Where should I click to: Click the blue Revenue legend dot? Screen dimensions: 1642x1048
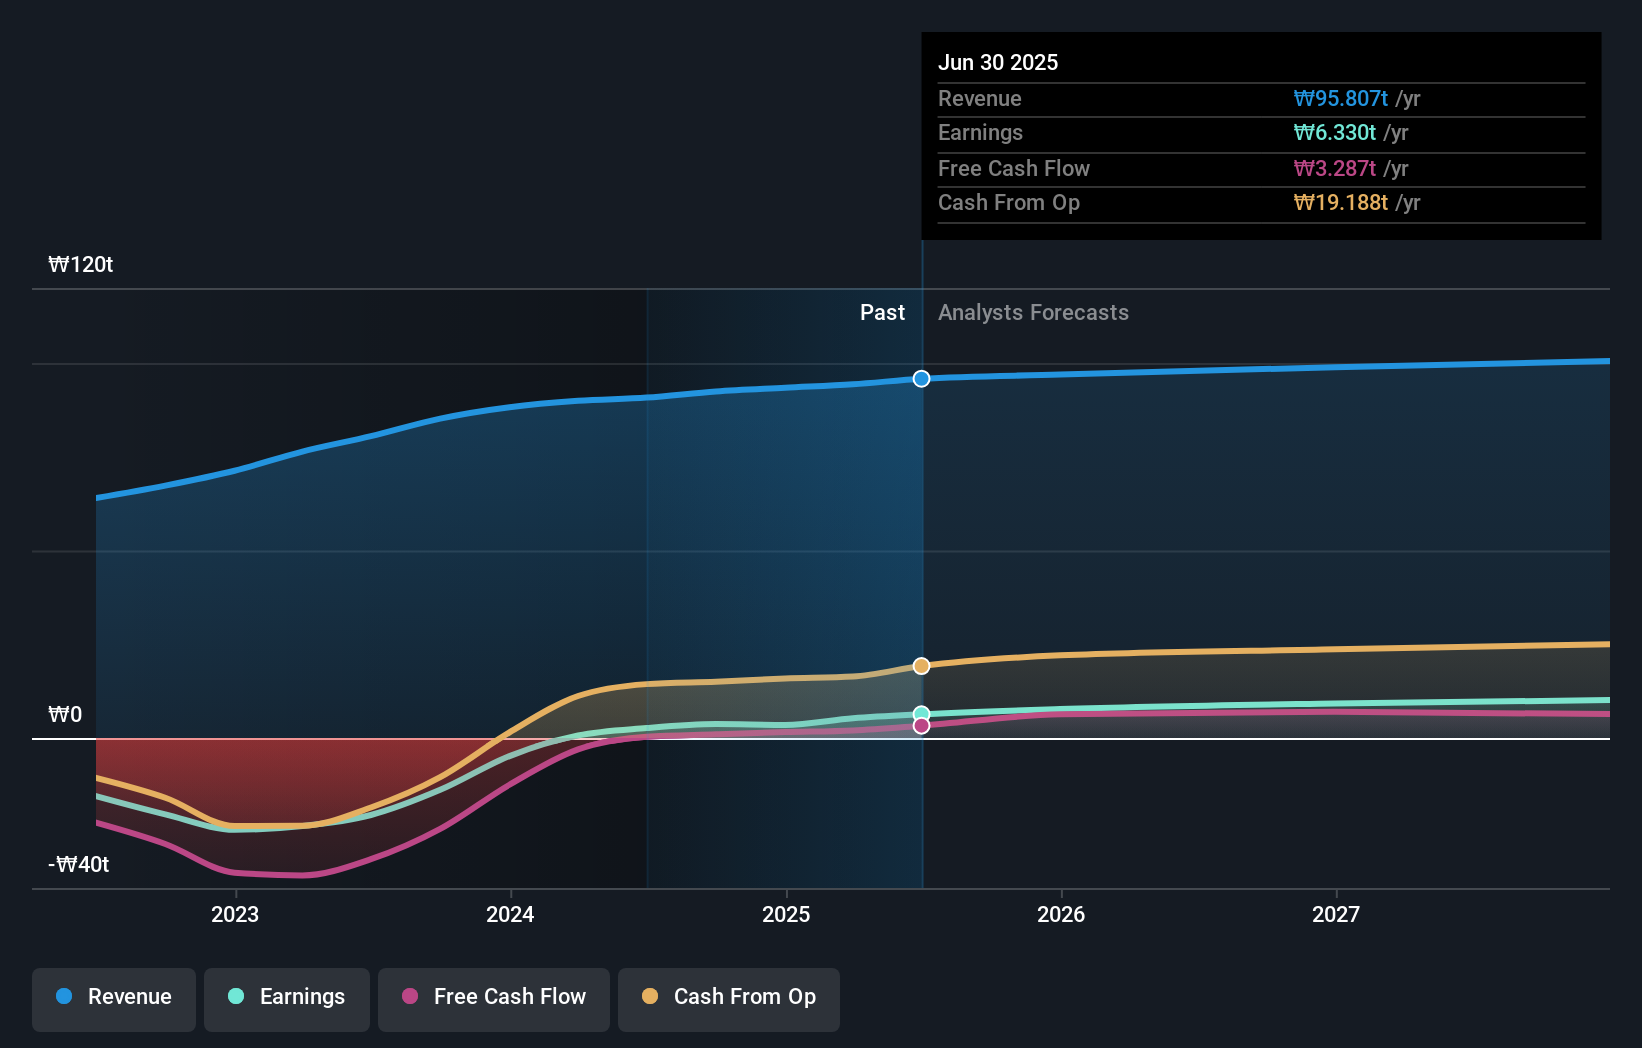pyautogui.click(x=64, y=996)
